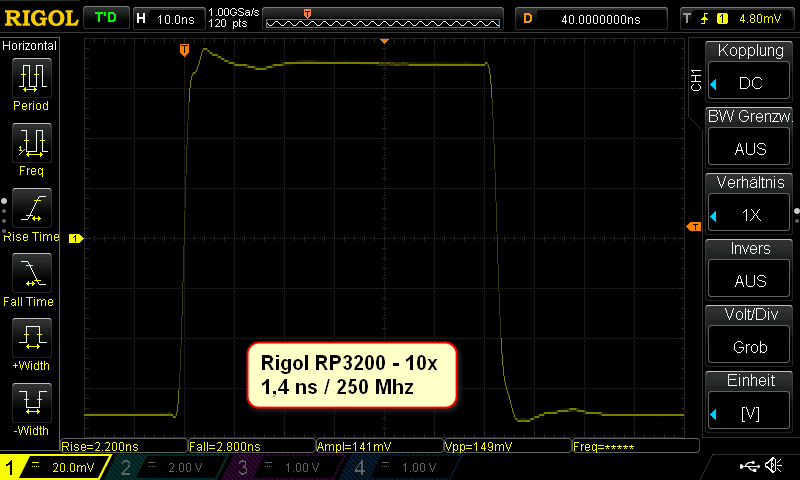Click the waveform memory overview bar

click(x=383, y=19)
